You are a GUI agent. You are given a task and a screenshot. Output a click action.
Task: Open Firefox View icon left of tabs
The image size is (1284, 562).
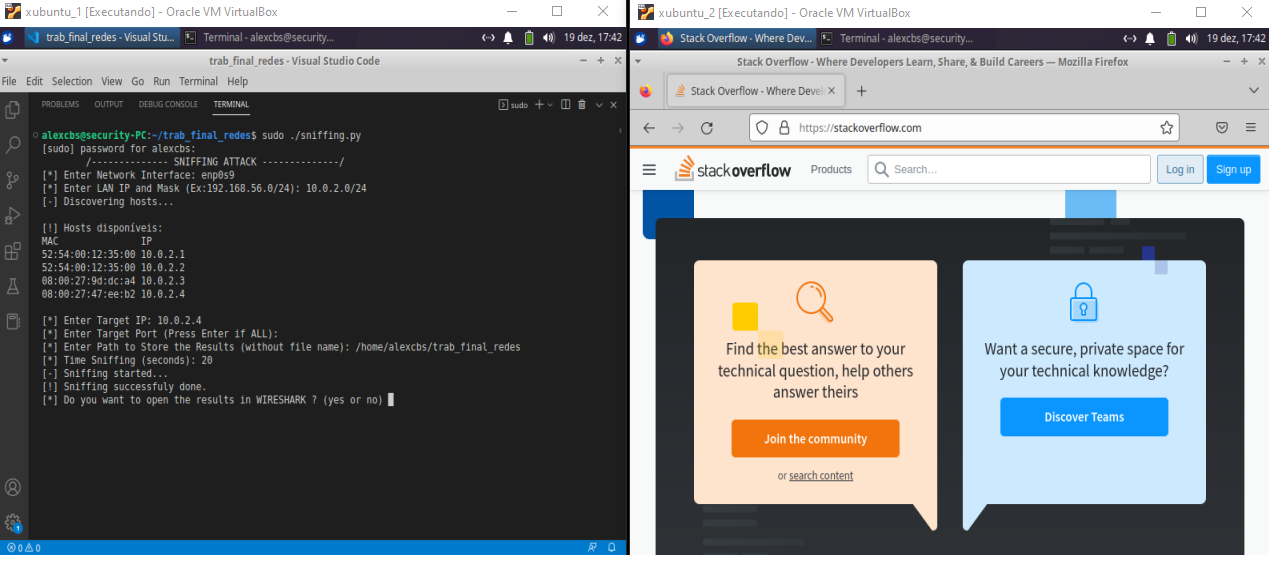point(645,90)
